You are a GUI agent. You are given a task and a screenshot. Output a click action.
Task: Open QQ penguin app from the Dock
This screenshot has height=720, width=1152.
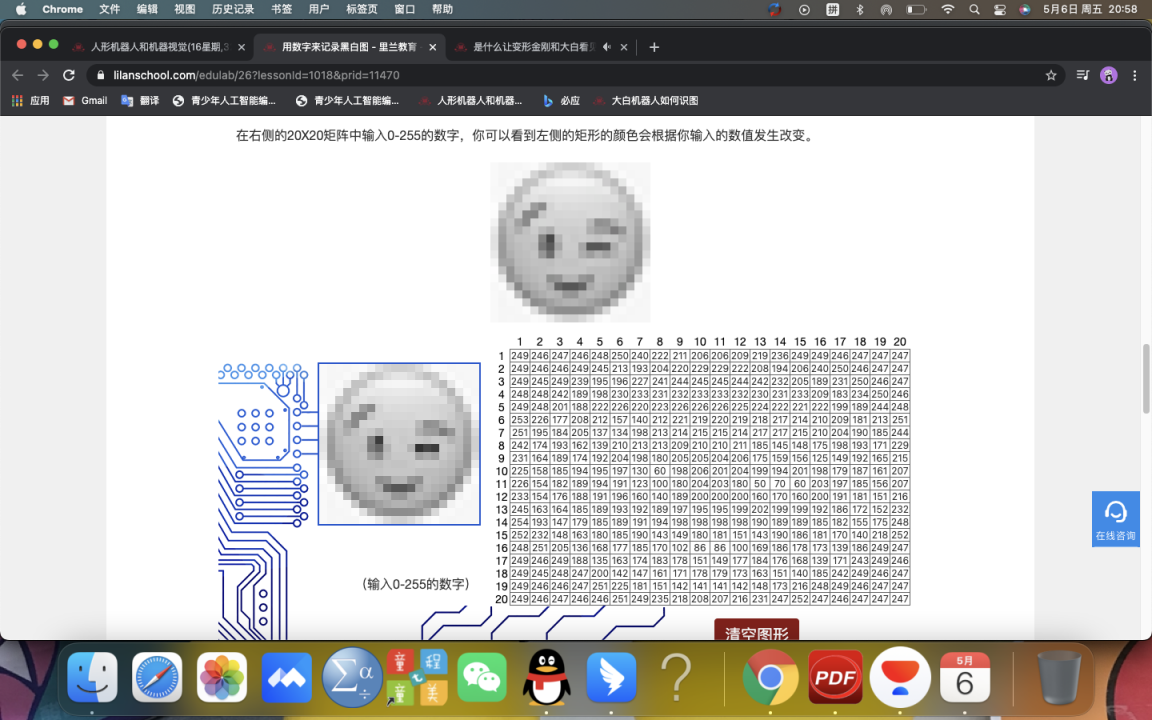(547, 677)
